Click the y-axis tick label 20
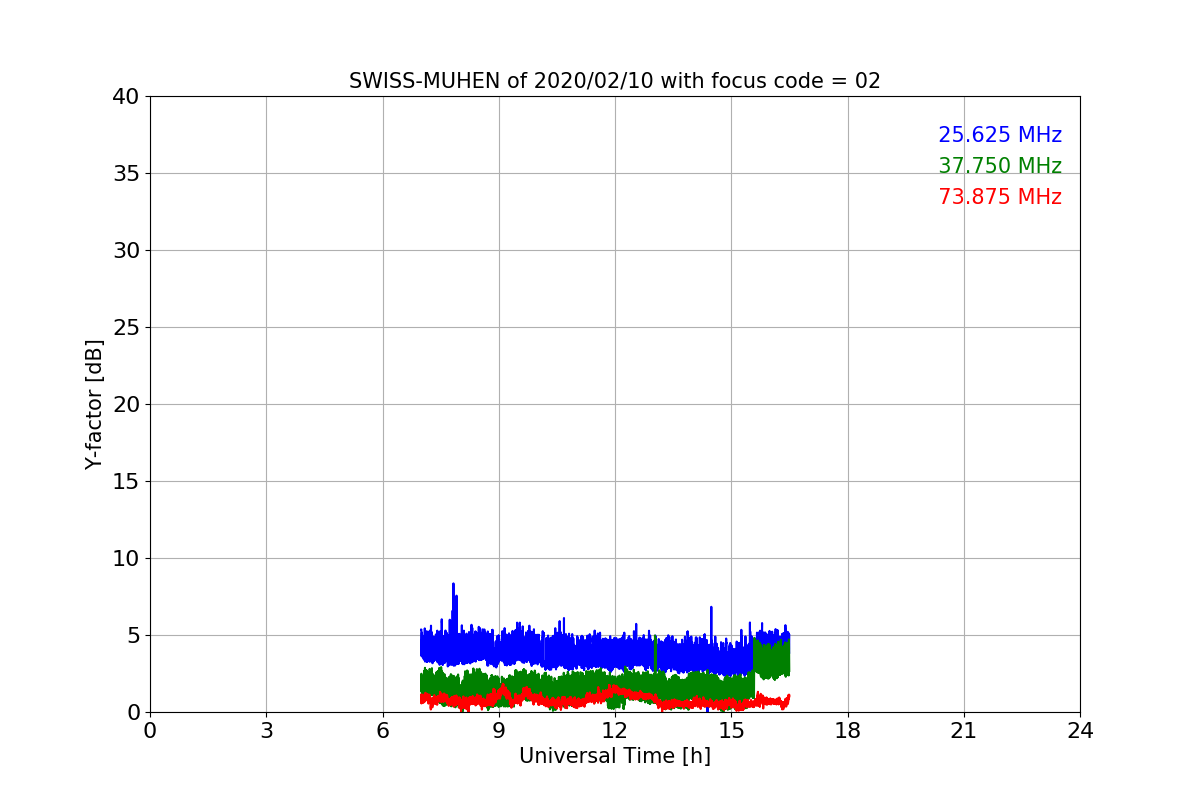The image size is (1200, 800). 126,405
